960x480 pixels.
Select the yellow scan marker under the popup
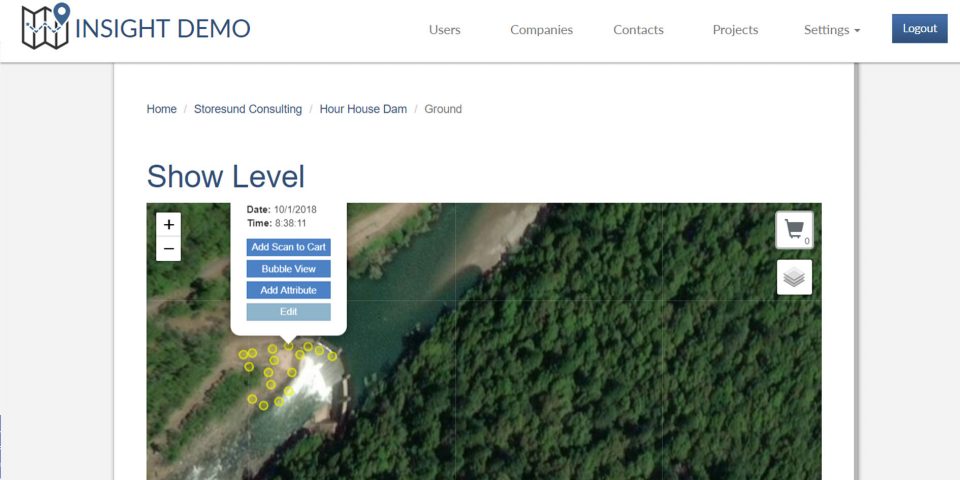pyautogui.click(x=288, y=347)
